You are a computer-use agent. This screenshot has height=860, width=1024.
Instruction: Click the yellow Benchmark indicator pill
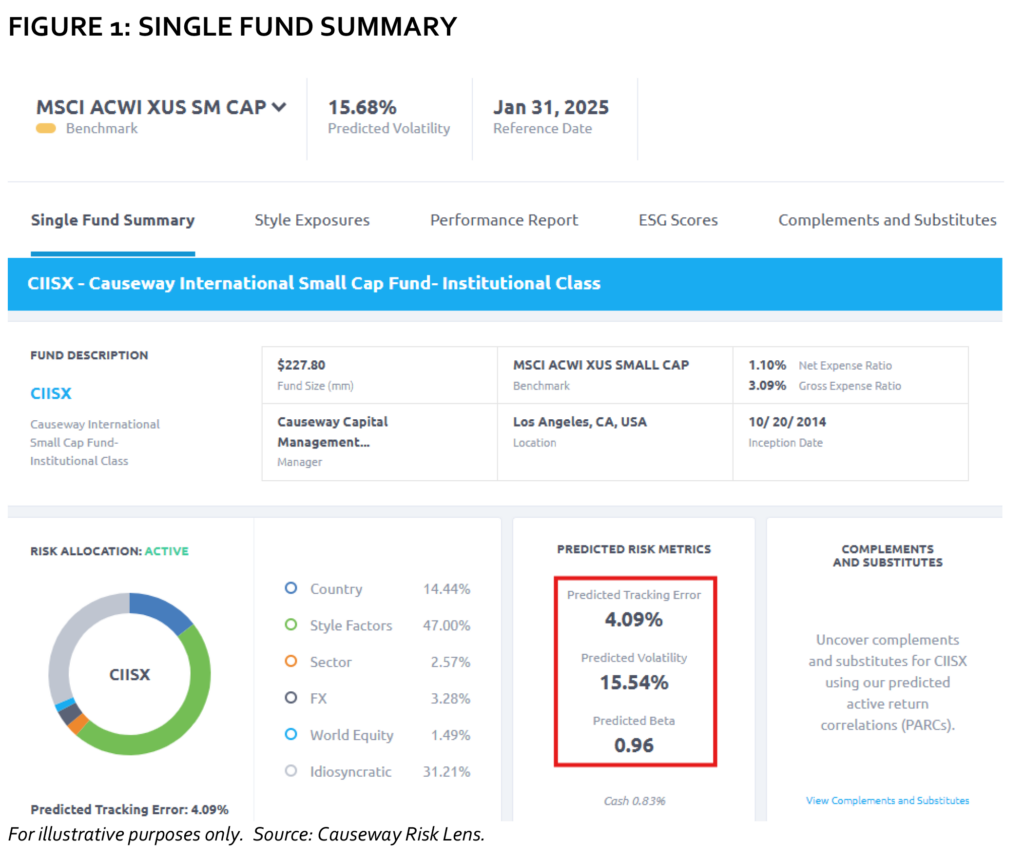point(46,129)
